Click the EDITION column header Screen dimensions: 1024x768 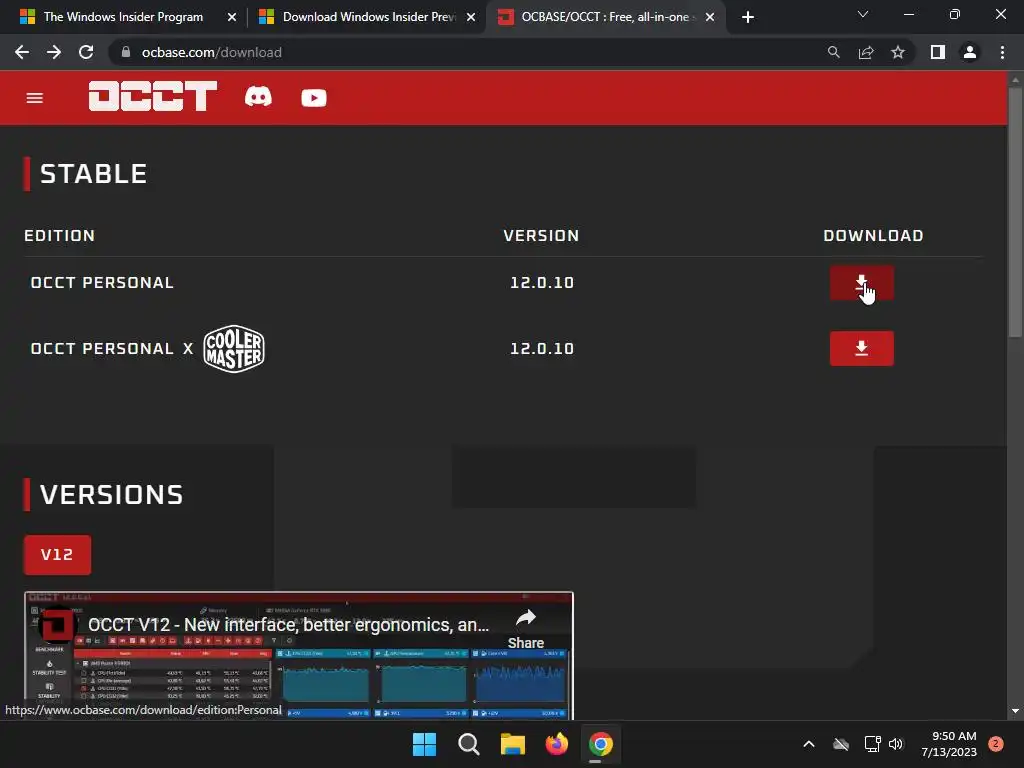(59, 236)
